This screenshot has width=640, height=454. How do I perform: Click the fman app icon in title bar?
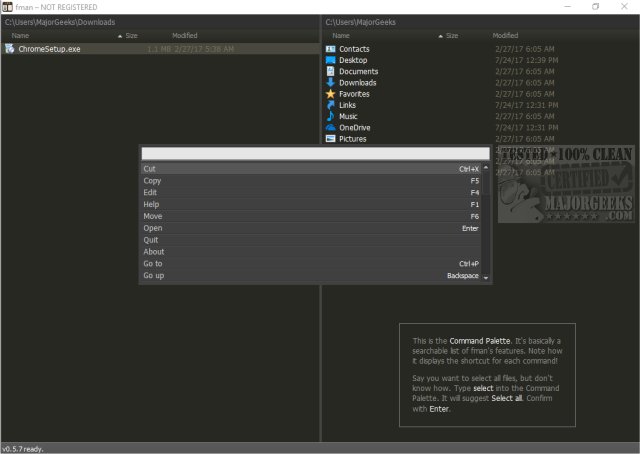(7, 7)
